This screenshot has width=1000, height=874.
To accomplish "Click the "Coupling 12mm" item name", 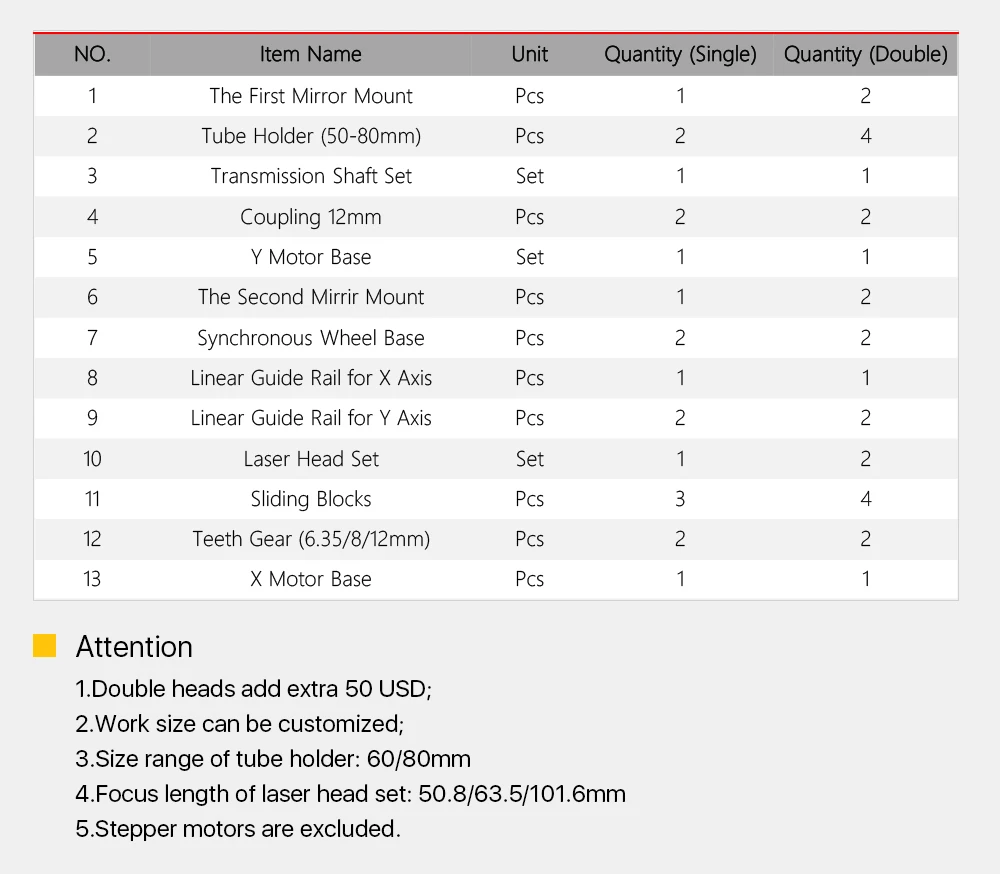I will 311,217.
